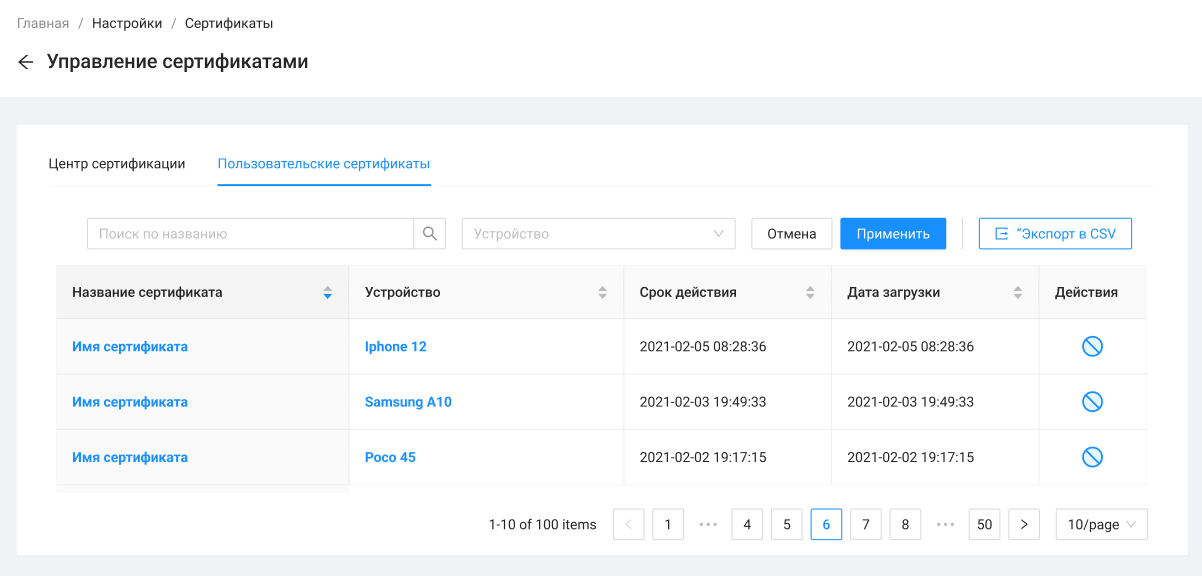Sort by Дата загрузки column arrows
The height and width of the screenshot is (576, 1202).
(1017, 293)
